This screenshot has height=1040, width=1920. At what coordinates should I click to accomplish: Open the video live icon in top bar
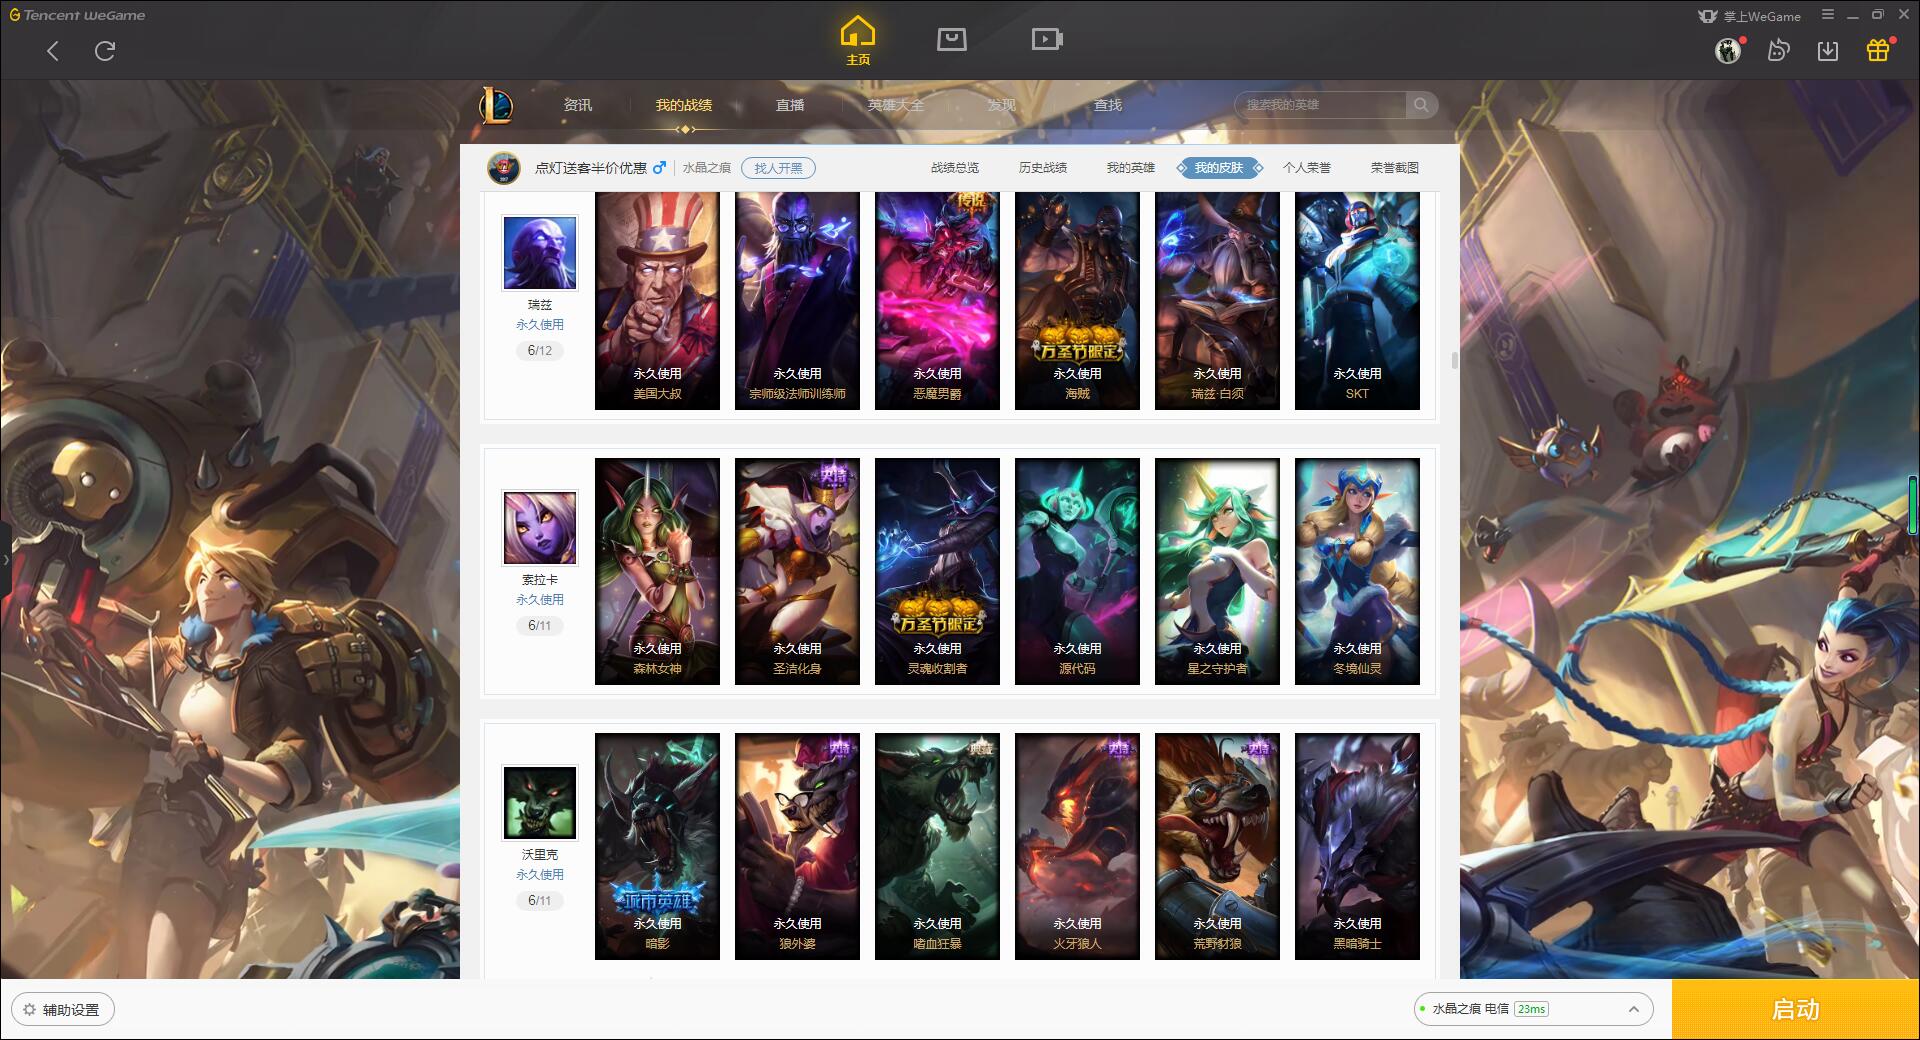[1047, 39]
